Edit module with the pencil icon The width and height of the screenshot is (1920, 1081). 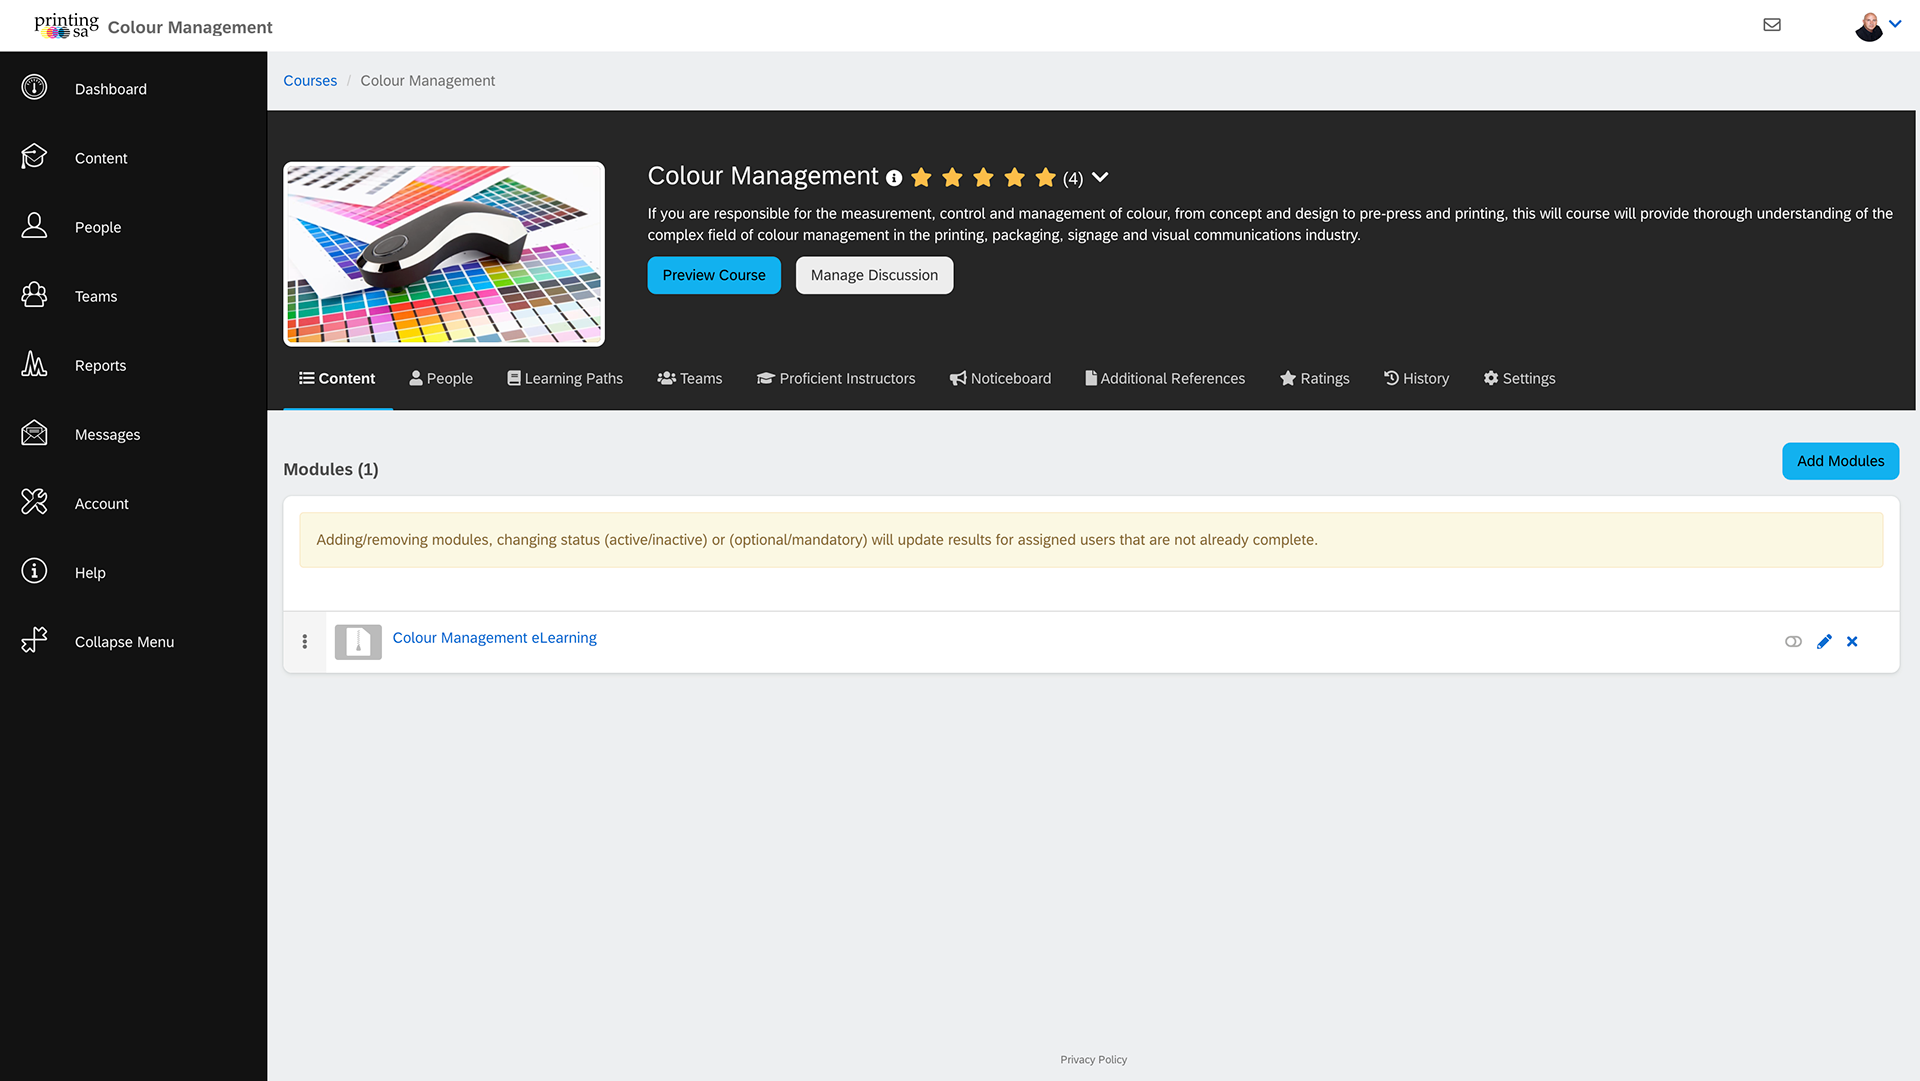point(1824,642)
